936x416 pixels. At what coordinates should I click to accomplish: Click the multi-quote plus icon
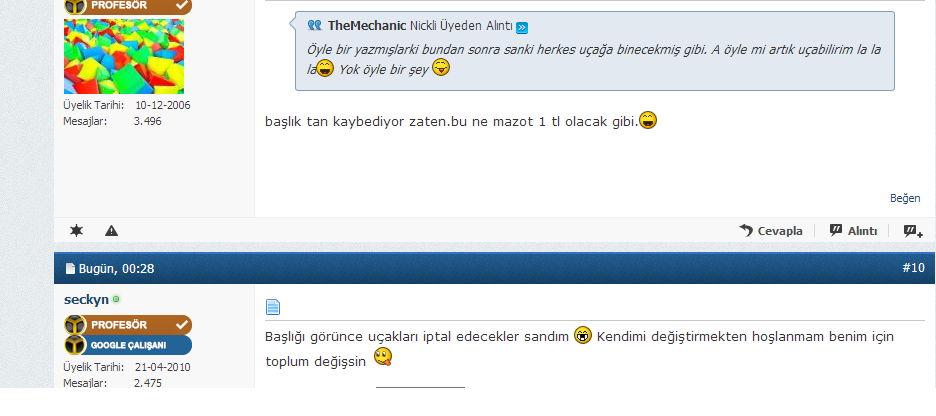coord(913,231)
